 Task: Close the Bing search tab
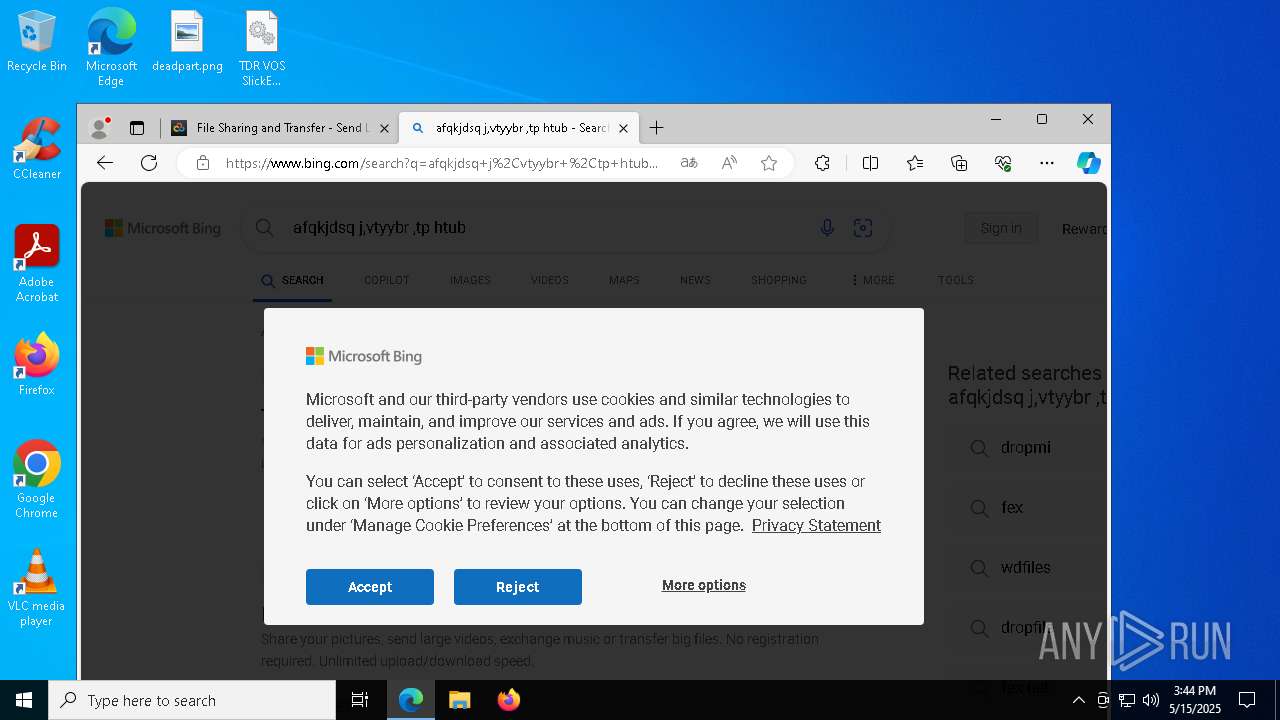point(623,128)
